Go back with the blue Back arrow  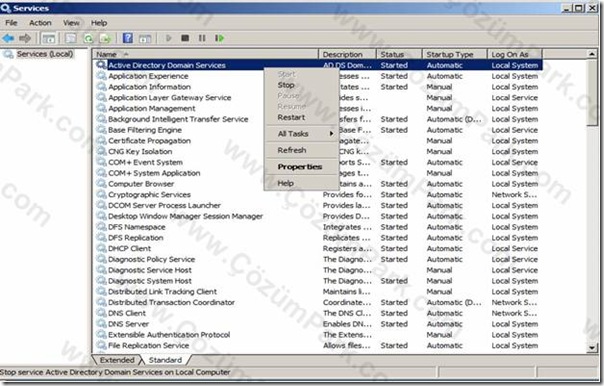(8, 38)
